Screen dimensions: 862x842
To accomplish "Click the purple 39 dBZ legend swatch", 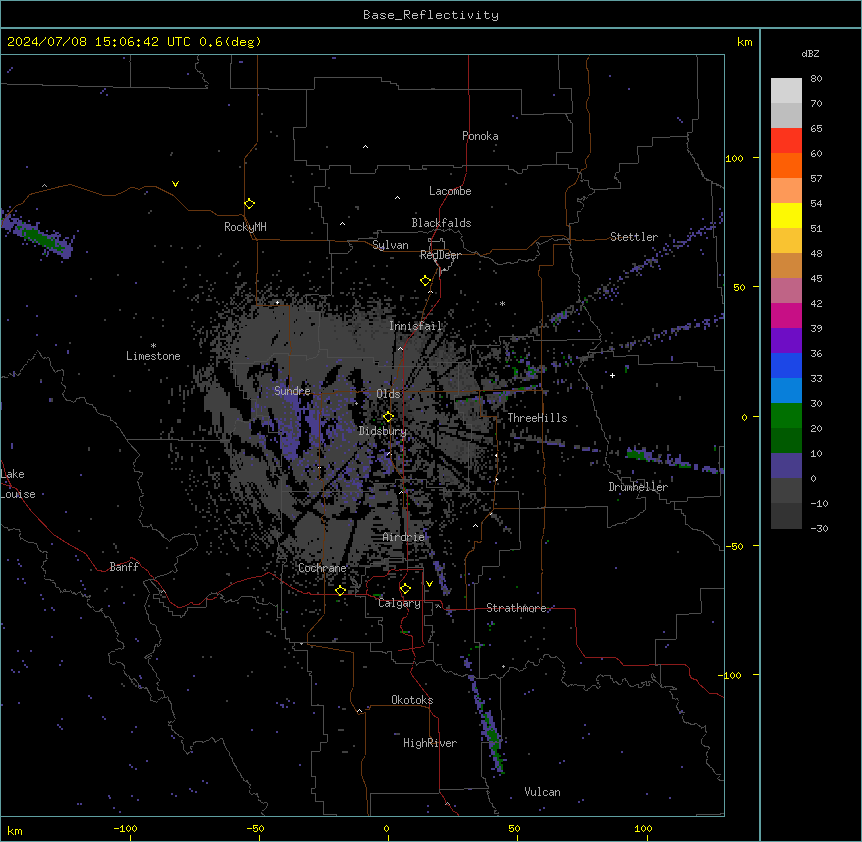I will (786, 341).
